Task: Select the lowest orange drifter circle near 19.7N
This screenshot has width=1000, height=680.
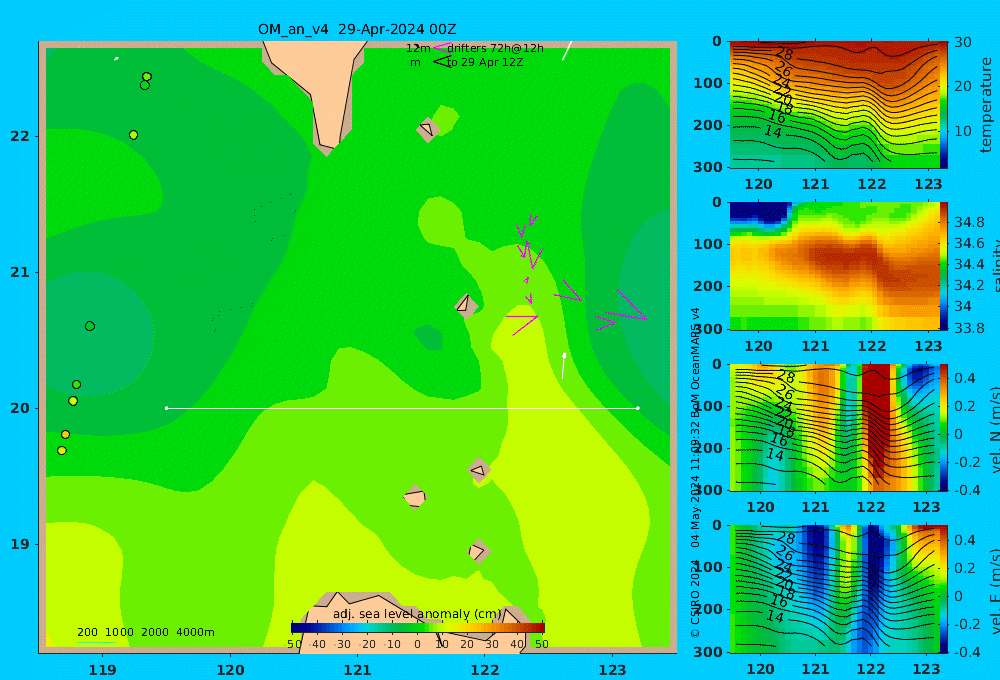Action: pyautogui.click(x=62, y=450)
